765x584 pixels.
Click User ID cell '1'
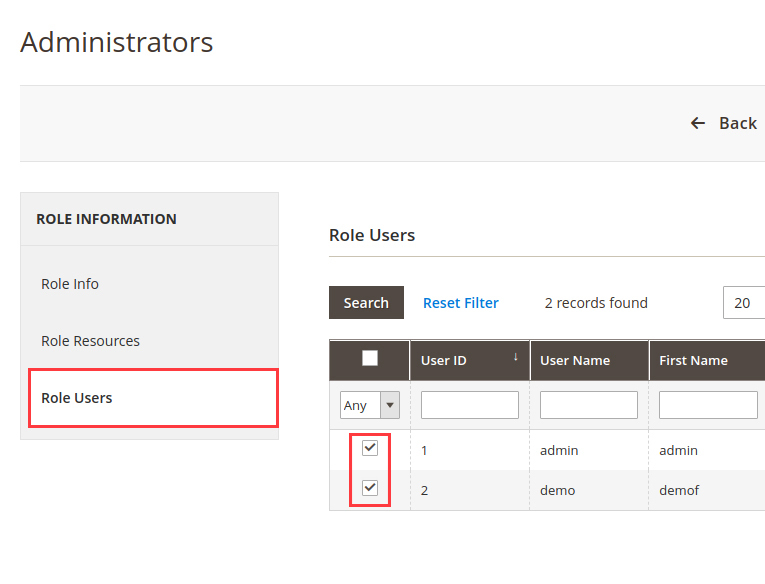pyautogui.click(x=424, y=450)
